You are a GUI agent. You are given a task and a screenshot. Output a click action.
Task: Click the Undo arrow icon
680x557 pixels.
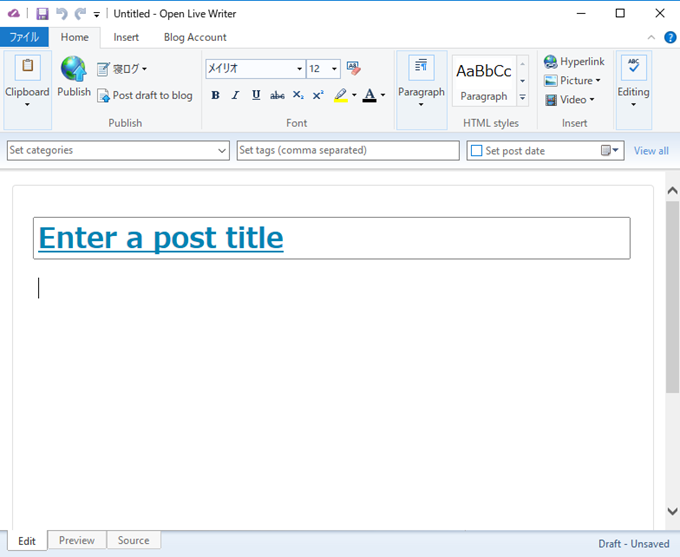[62, 14]
